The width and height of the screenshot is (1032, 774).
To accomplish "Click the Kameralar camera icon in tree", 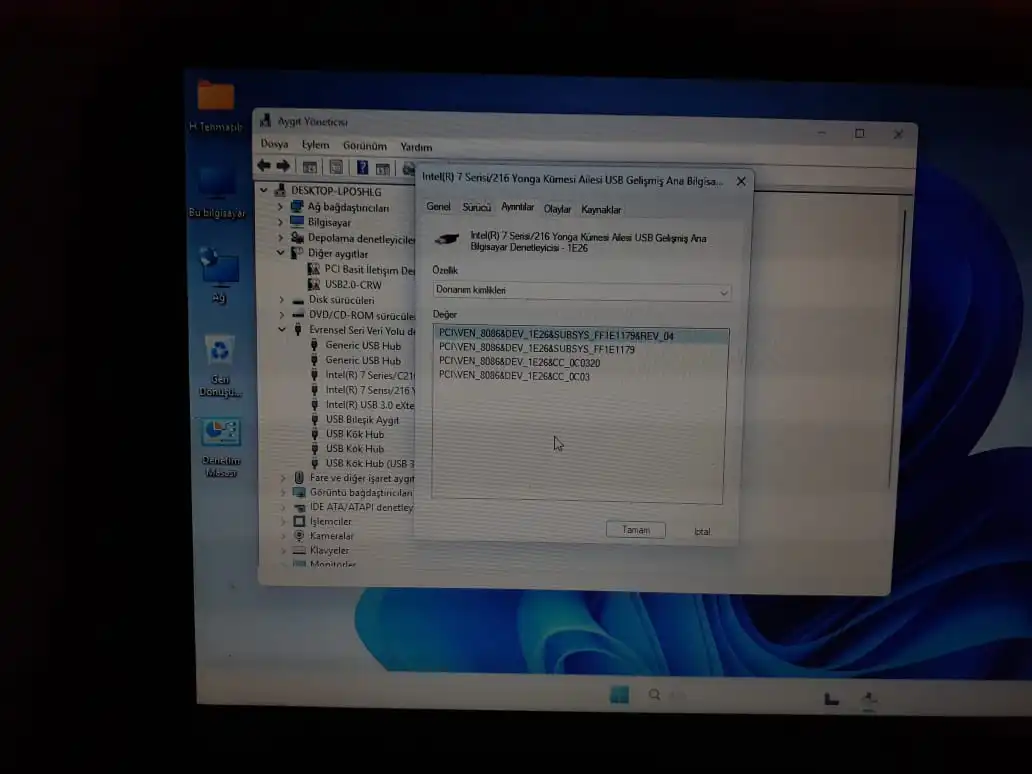I will tap(299, 536).
